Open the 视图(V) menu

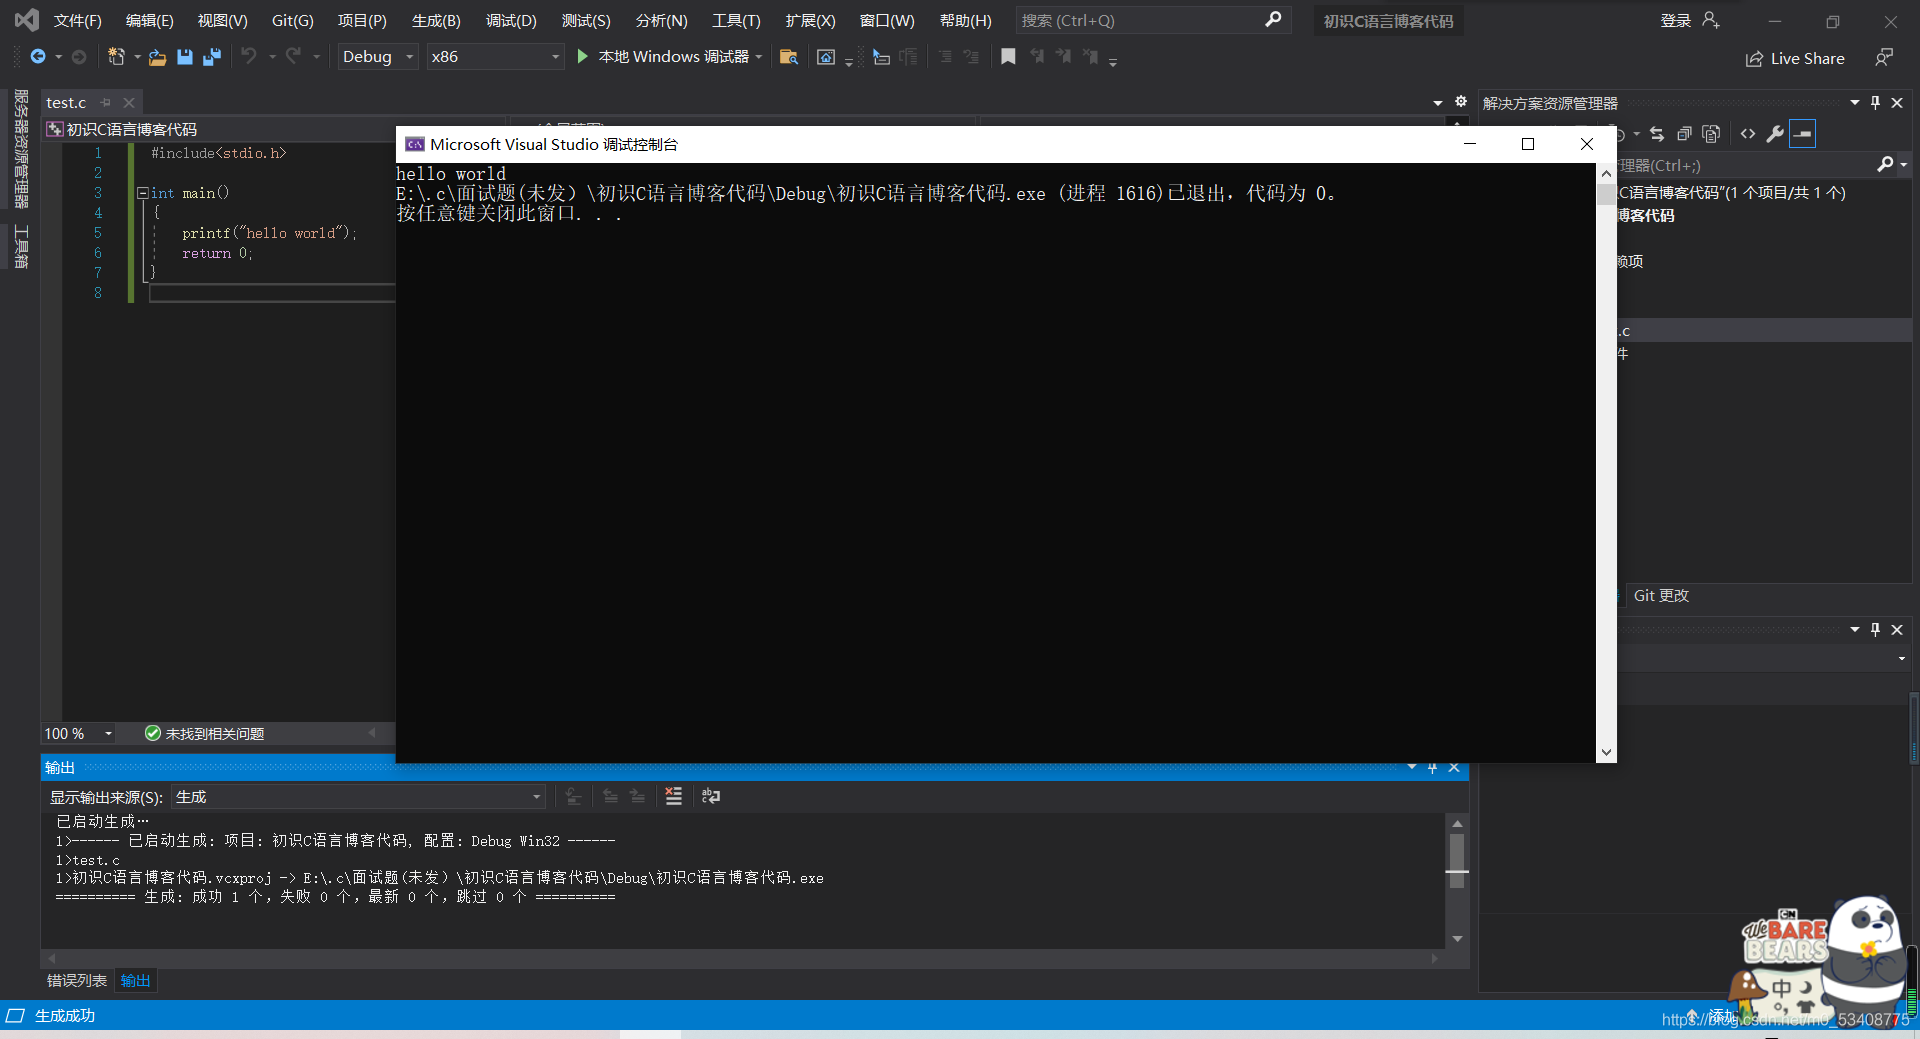coord(222,20)
